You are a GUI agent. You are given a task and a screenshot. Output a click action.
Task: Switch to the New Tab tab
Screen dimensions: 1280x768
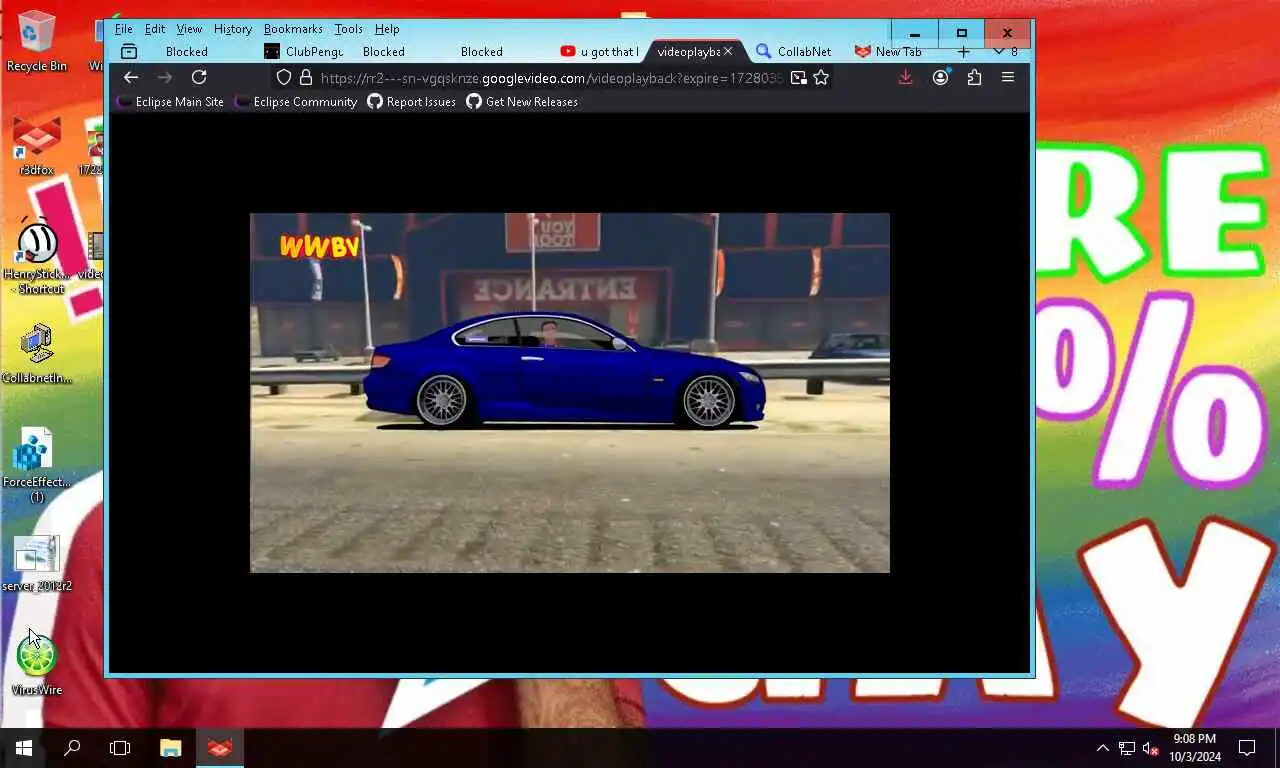click(890, 52)
